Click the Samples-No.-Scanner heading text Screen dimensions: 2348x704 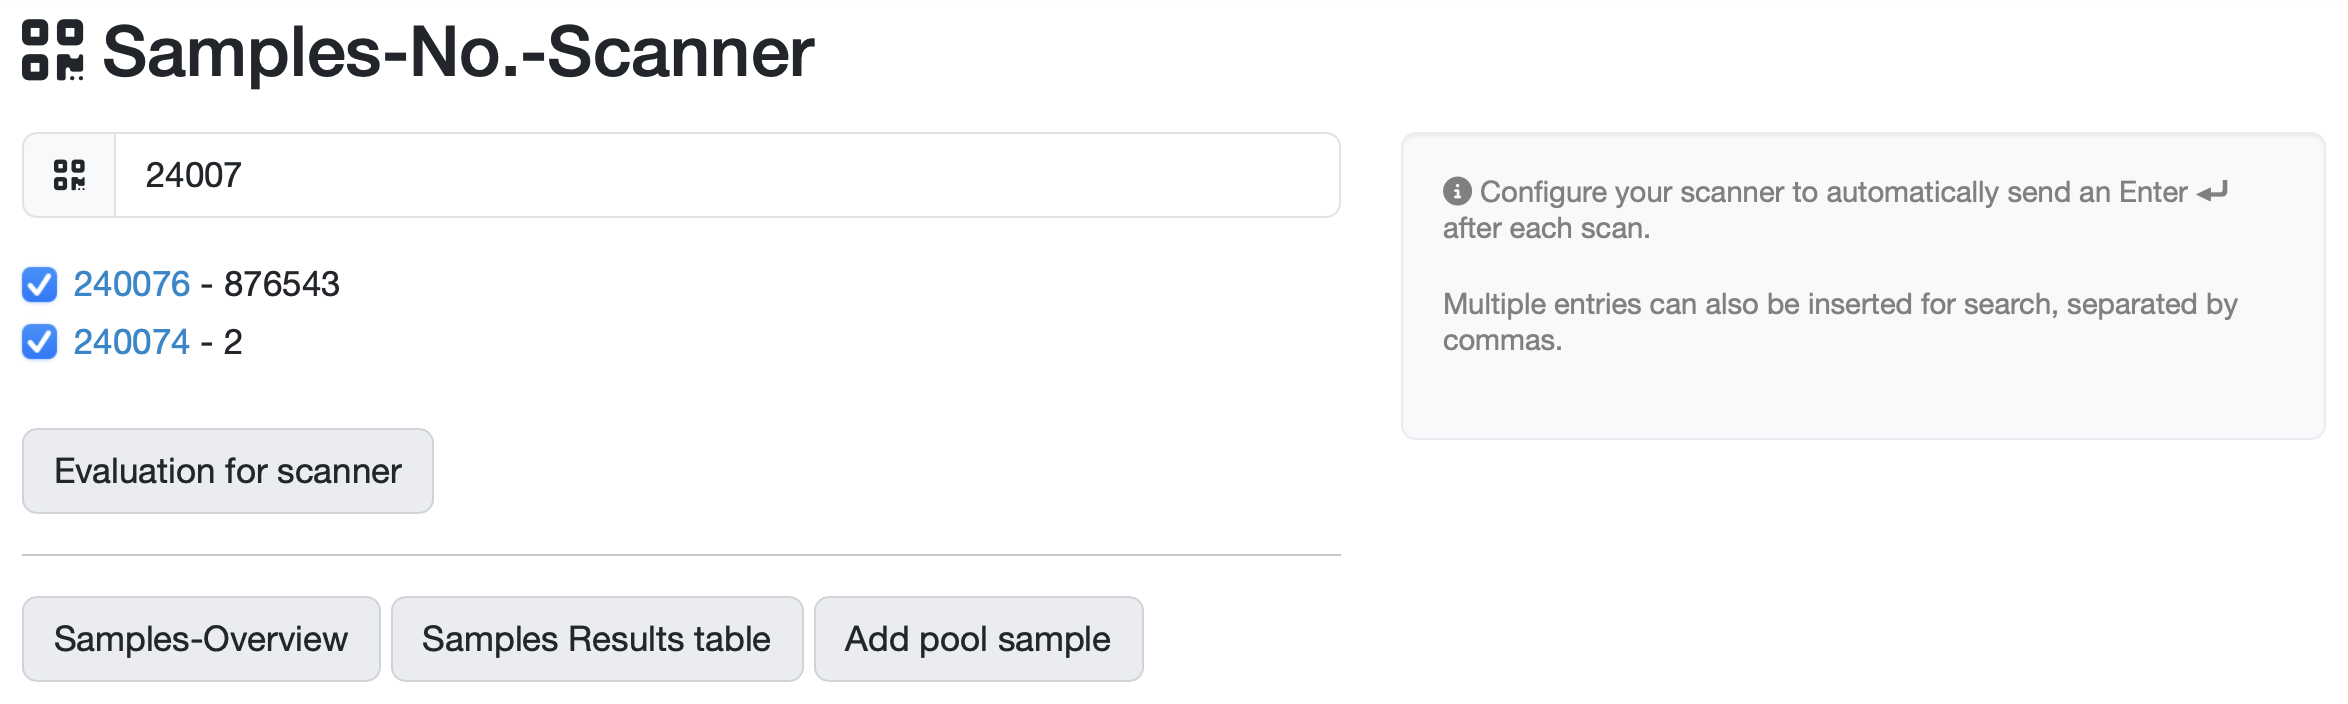pos(458,52)
